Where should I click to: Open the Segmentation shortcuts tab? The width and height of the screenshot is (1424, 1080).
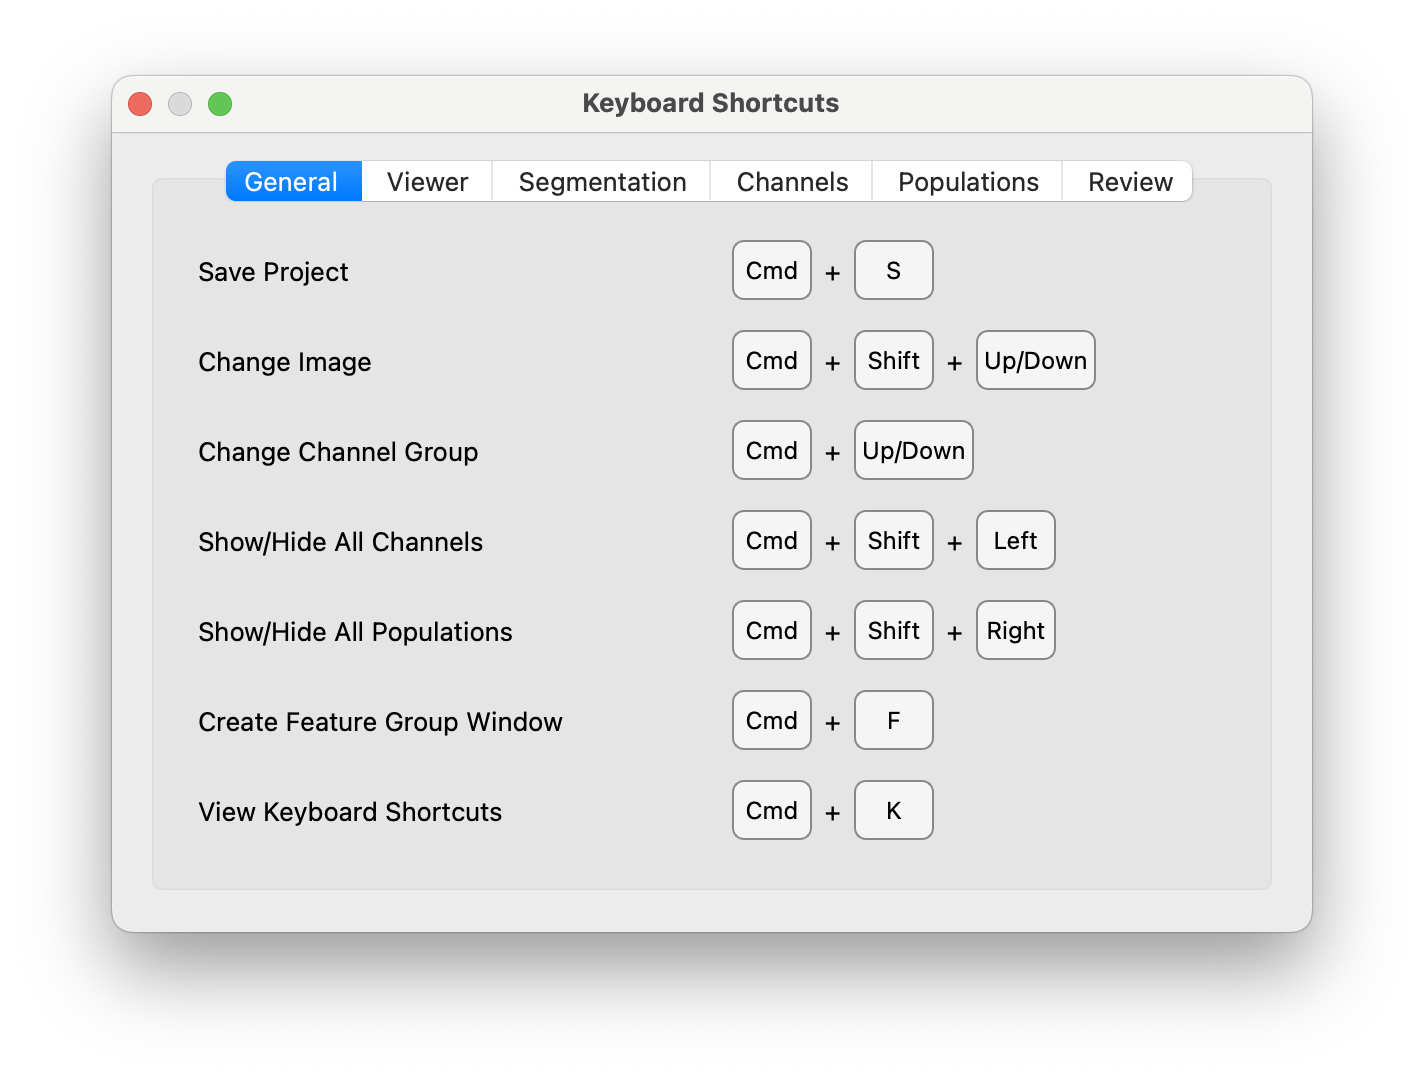point(601,181)
